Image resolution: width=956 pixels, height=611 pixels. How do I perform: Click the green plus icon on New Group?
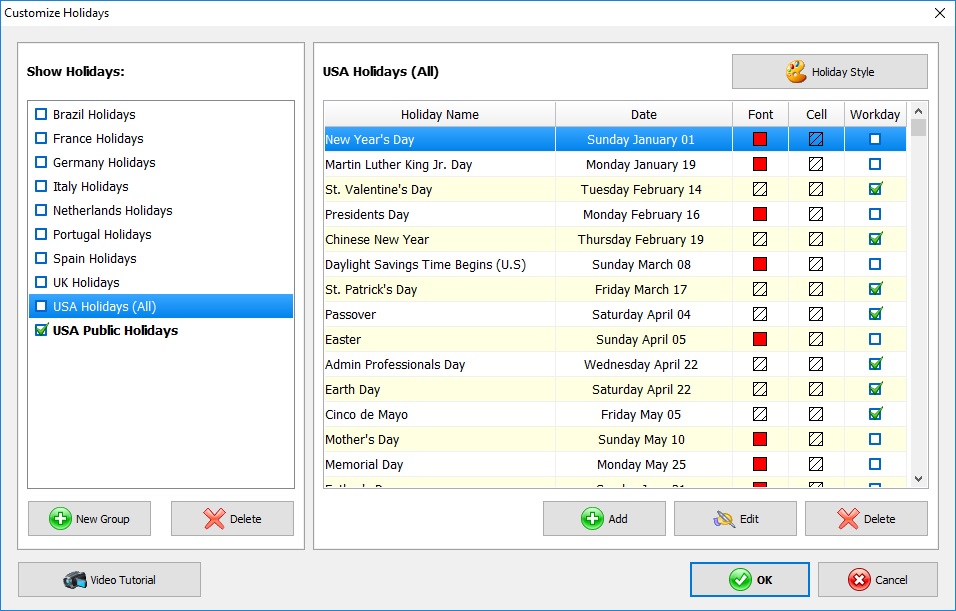click(60, 519)
